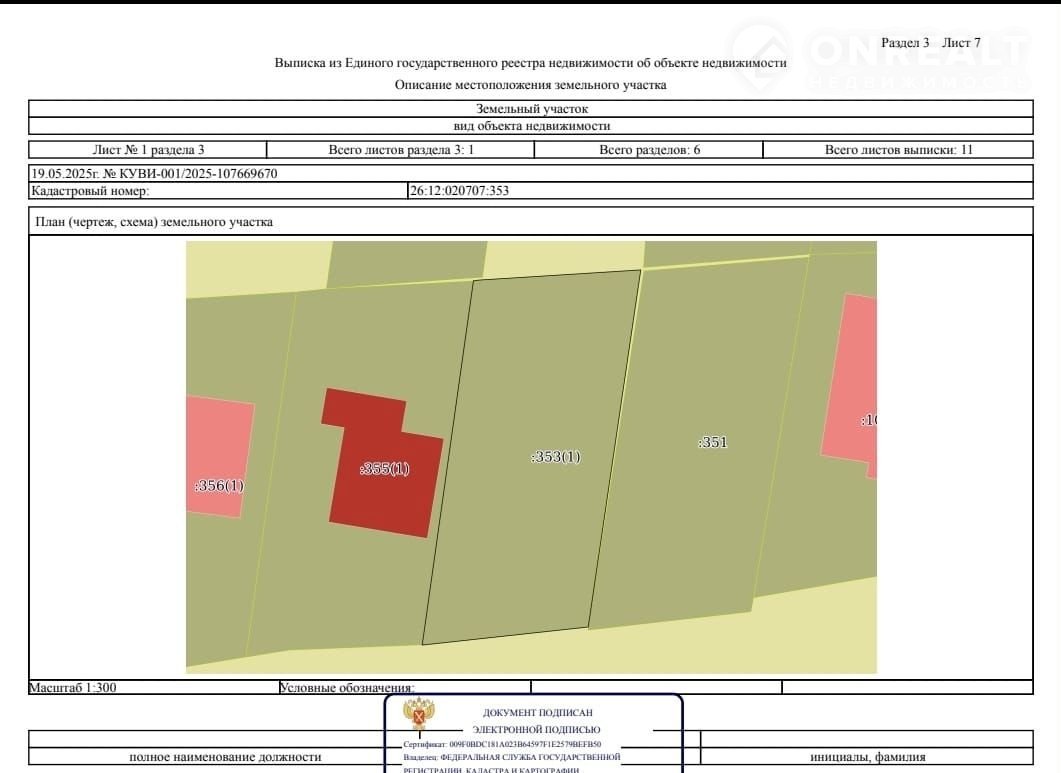Screen dimensions: 1061x773
Task: Click the cadastral number 26:12:020707:353
Action: tap(459, 191)
